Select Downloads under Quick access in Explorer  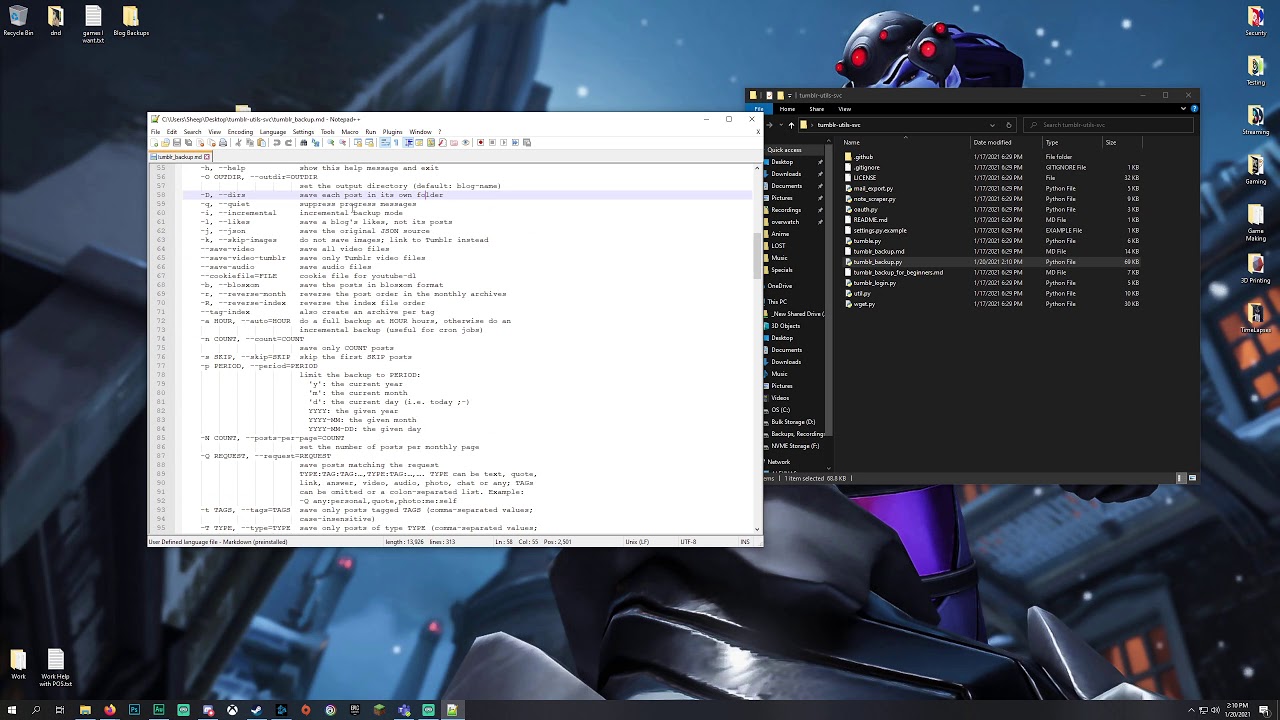click(x=785, y=174)
